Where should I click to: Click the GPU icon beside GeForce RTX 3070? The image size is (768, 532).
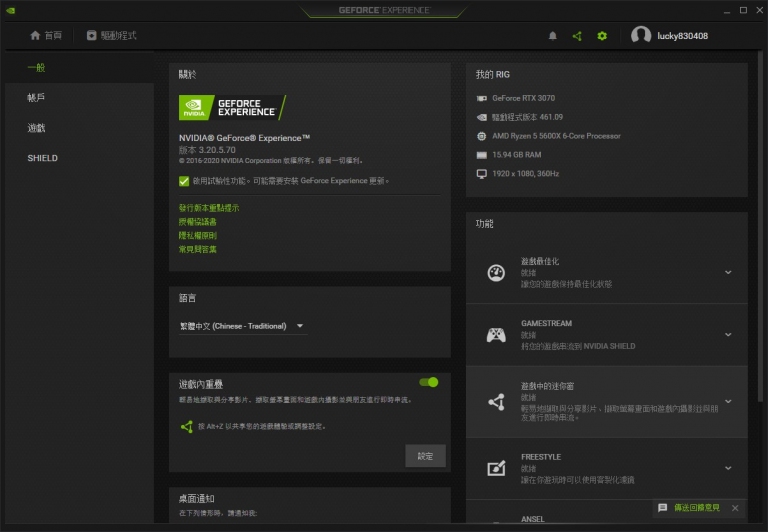[481, 98]
